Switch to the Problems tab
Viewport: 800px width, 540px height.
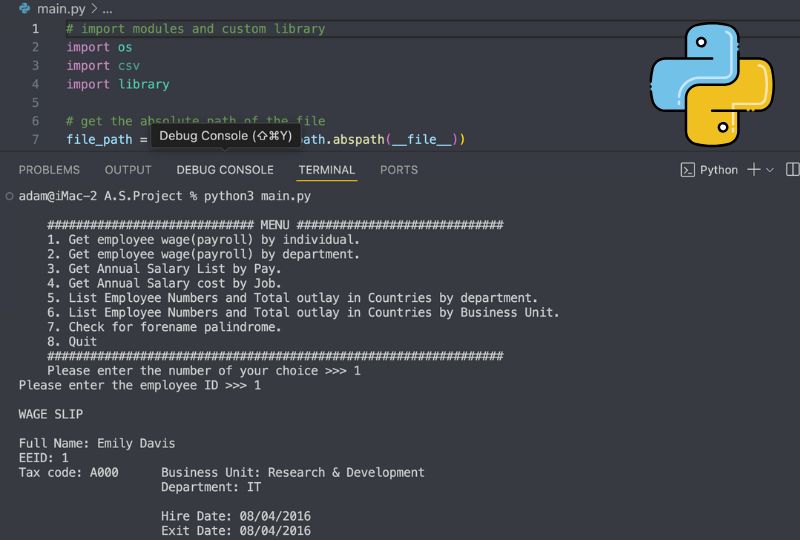(x=49, y=170)
